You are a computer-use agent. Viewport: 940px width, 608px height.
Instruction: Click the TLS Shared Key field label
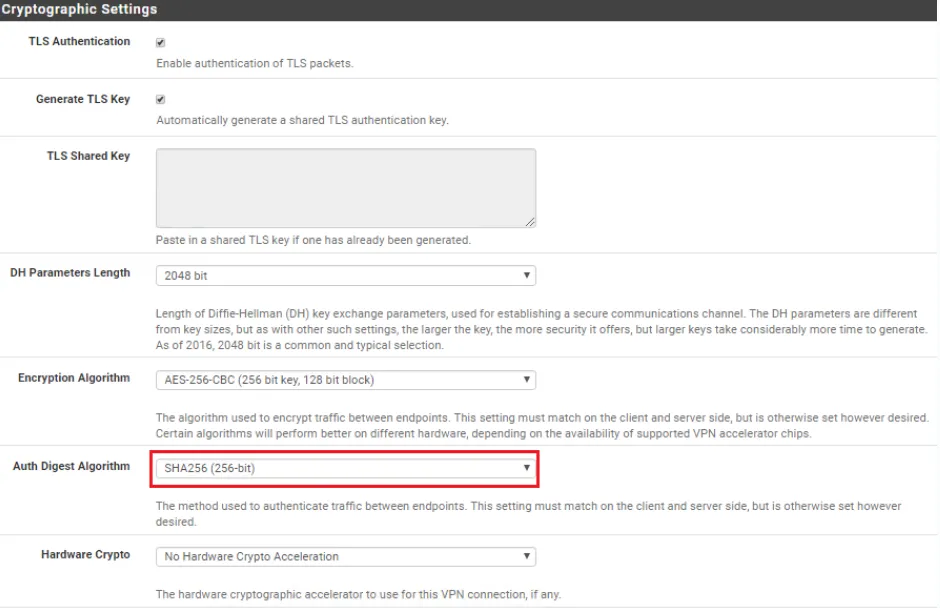(x=88, y=156)
